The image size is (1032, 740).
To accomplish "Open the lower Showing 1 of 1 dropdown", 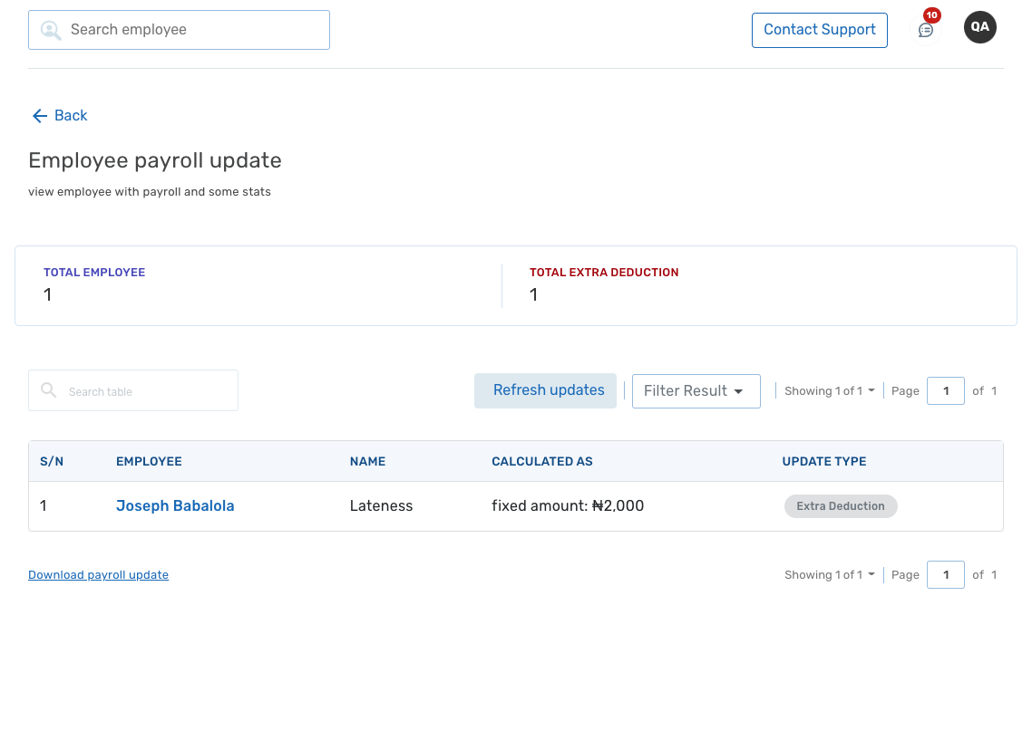I will [829, 575].
